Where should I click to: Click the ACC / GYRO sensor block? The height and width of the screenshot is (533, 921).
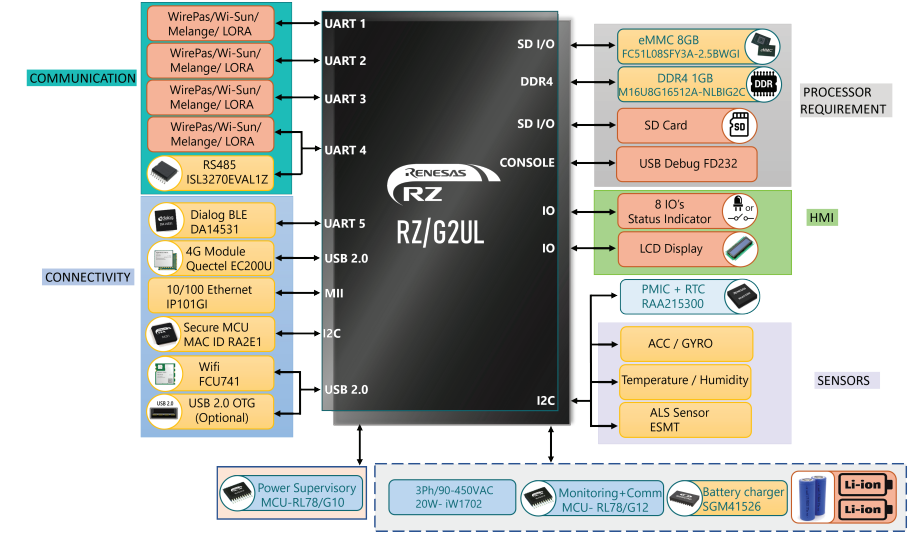click(x=686, y=344)
